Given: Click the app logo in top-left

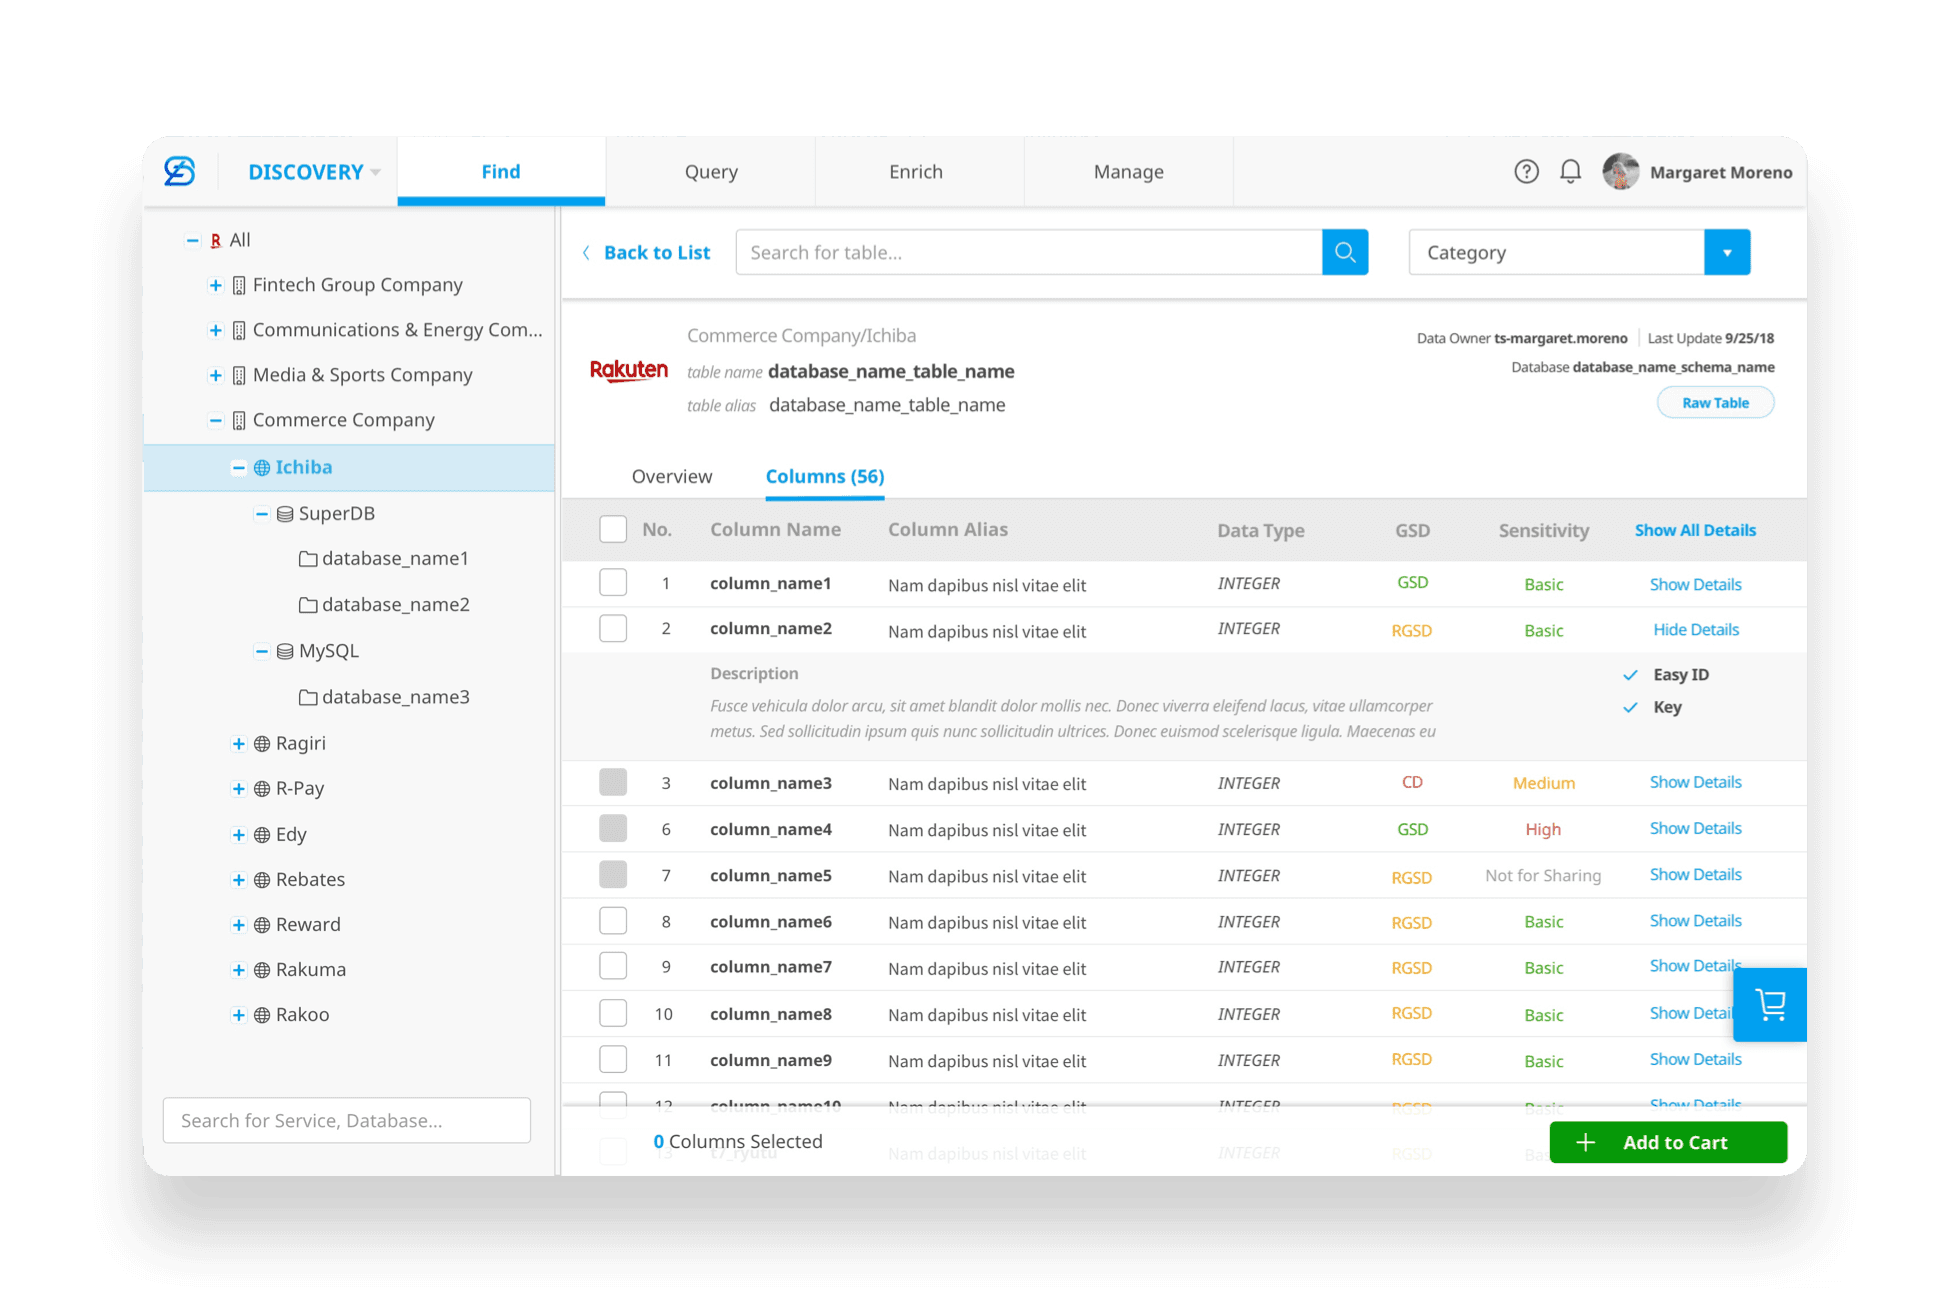Looking at the screenshot, I should tap(180, 172).
